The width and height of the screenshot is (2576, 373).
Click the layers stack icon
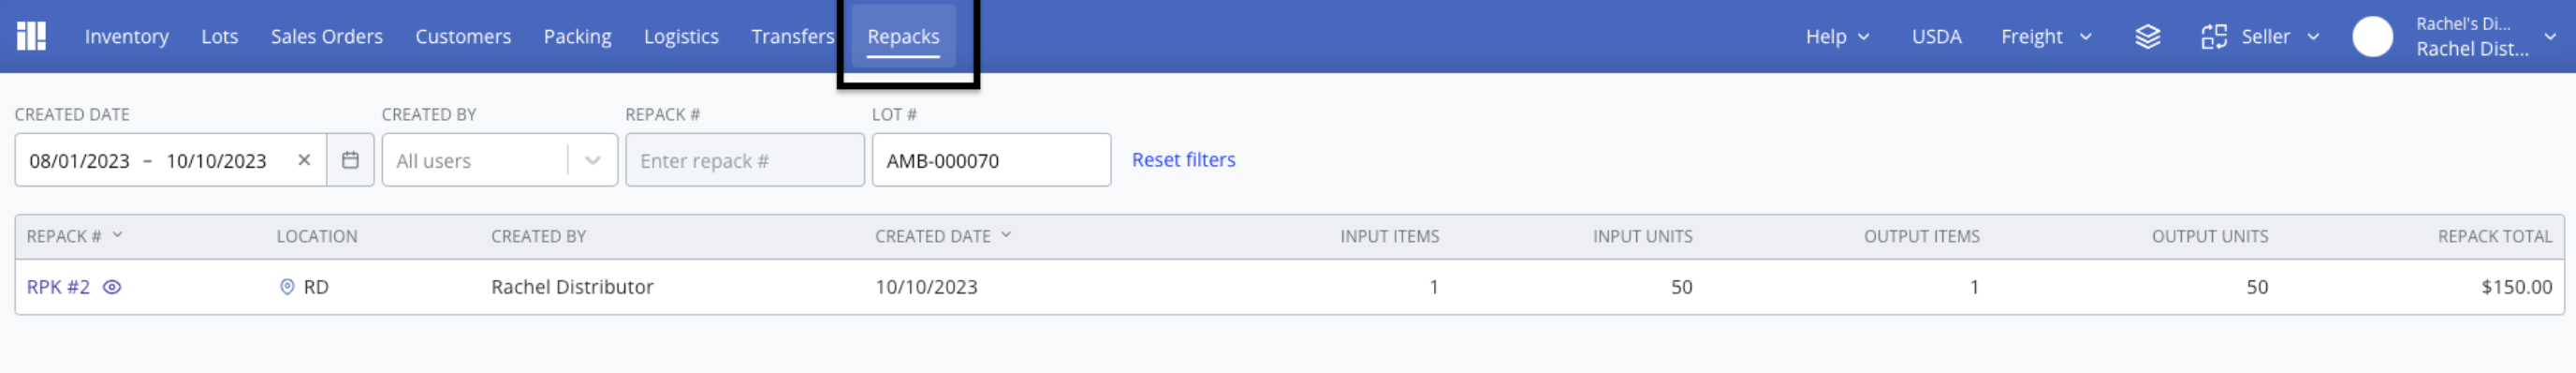2147,37
